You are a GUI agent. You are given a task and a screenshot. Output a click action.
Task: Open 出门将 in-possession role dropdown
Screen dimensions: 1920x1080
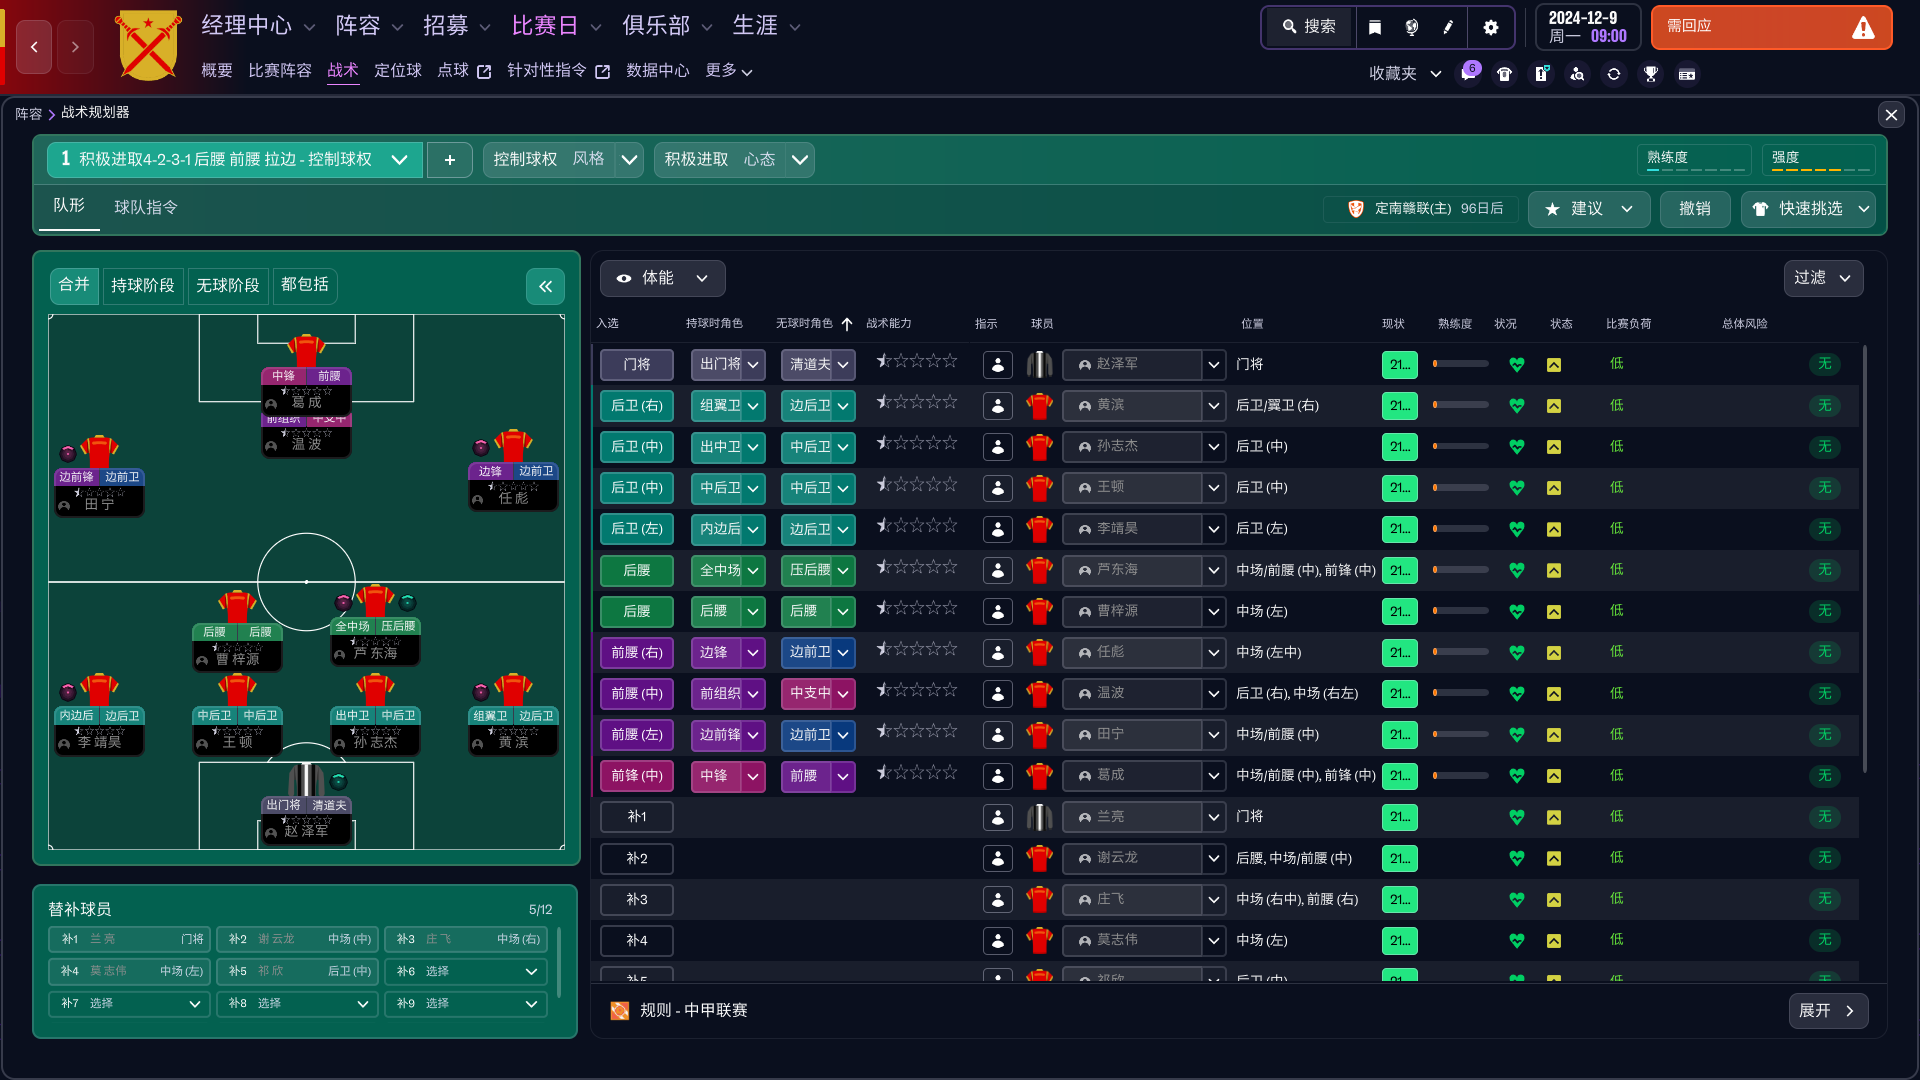(728, 365)
